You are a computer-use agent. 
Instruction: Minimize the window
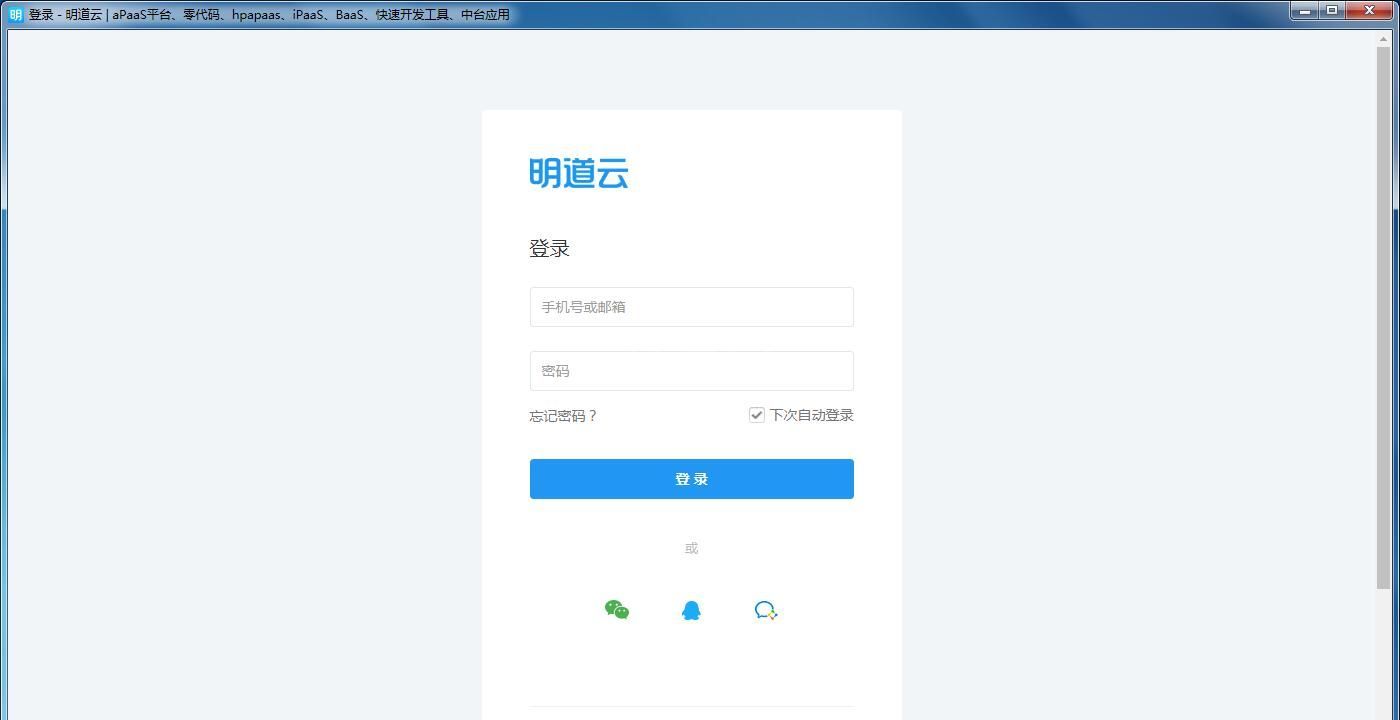coord(1305,10)
